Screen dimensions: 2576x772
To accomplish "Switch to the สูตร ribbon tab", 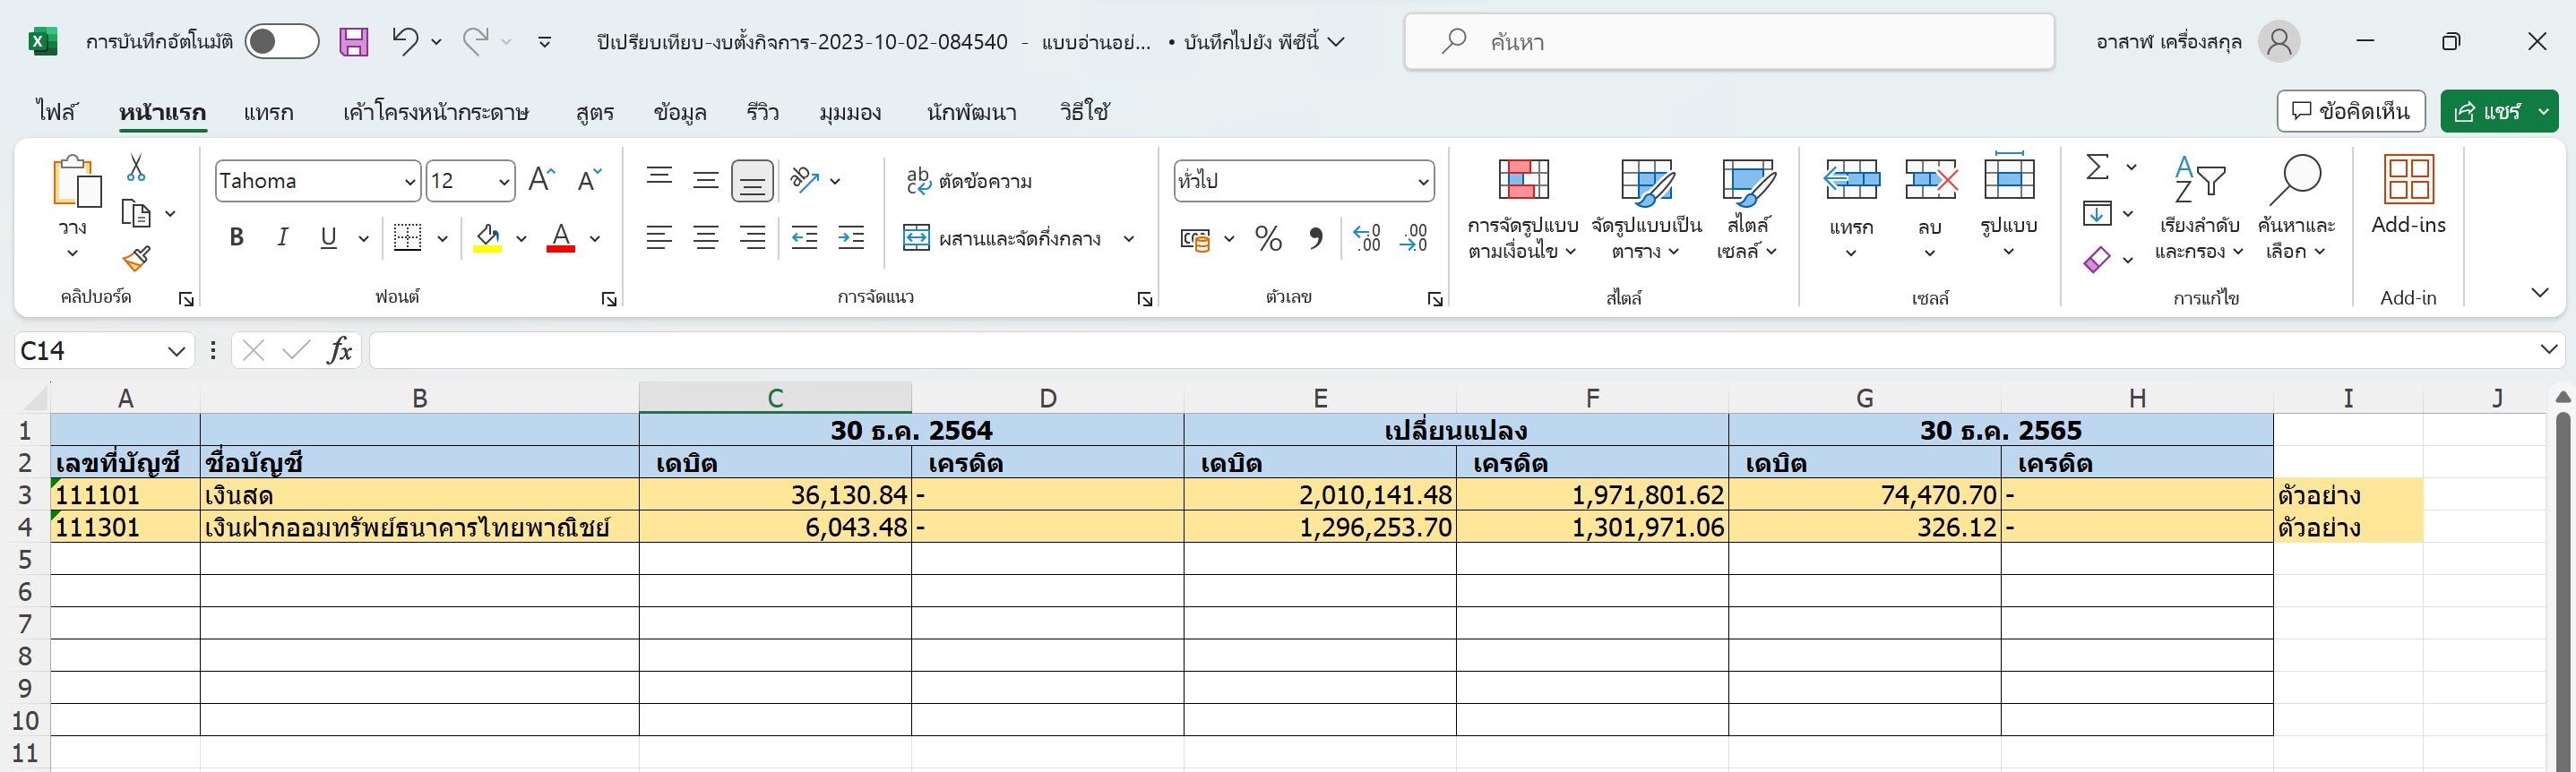I will coord(594,112).
